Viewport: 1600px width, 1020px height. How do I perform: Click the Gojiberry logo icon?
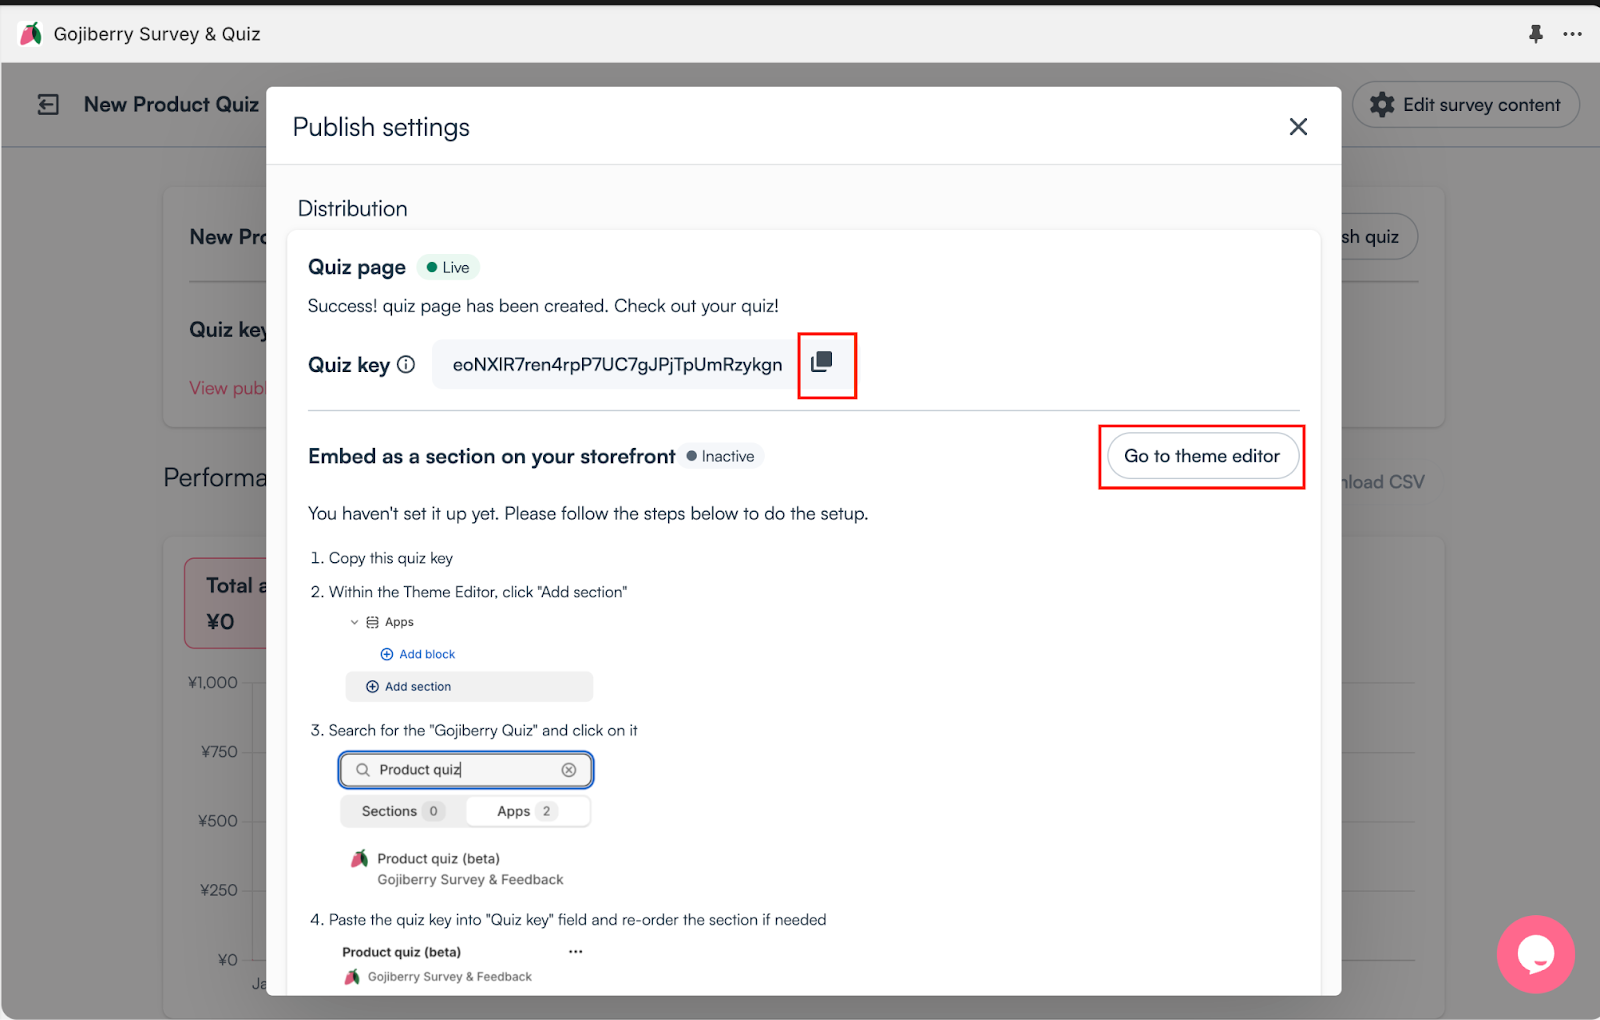(31, 34)
